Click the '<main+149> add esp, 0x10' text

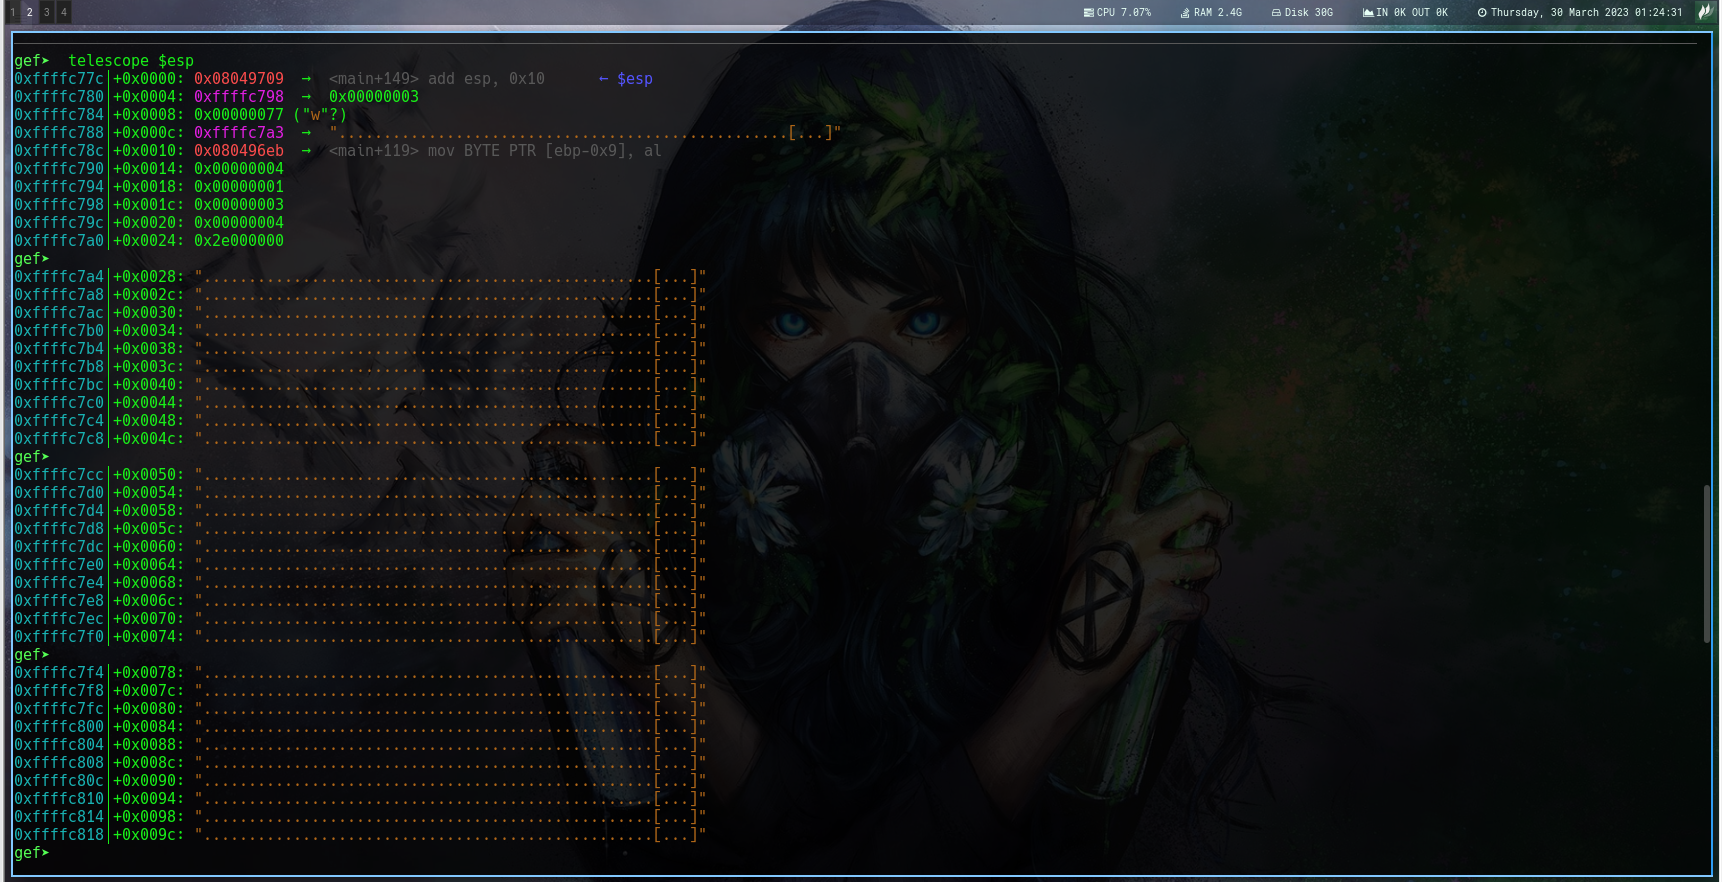pos(437,79)
